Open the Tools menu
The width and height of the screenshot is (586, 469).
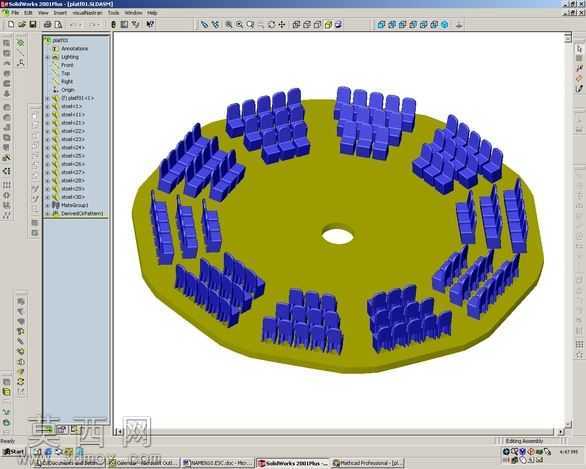pos(113,13)
